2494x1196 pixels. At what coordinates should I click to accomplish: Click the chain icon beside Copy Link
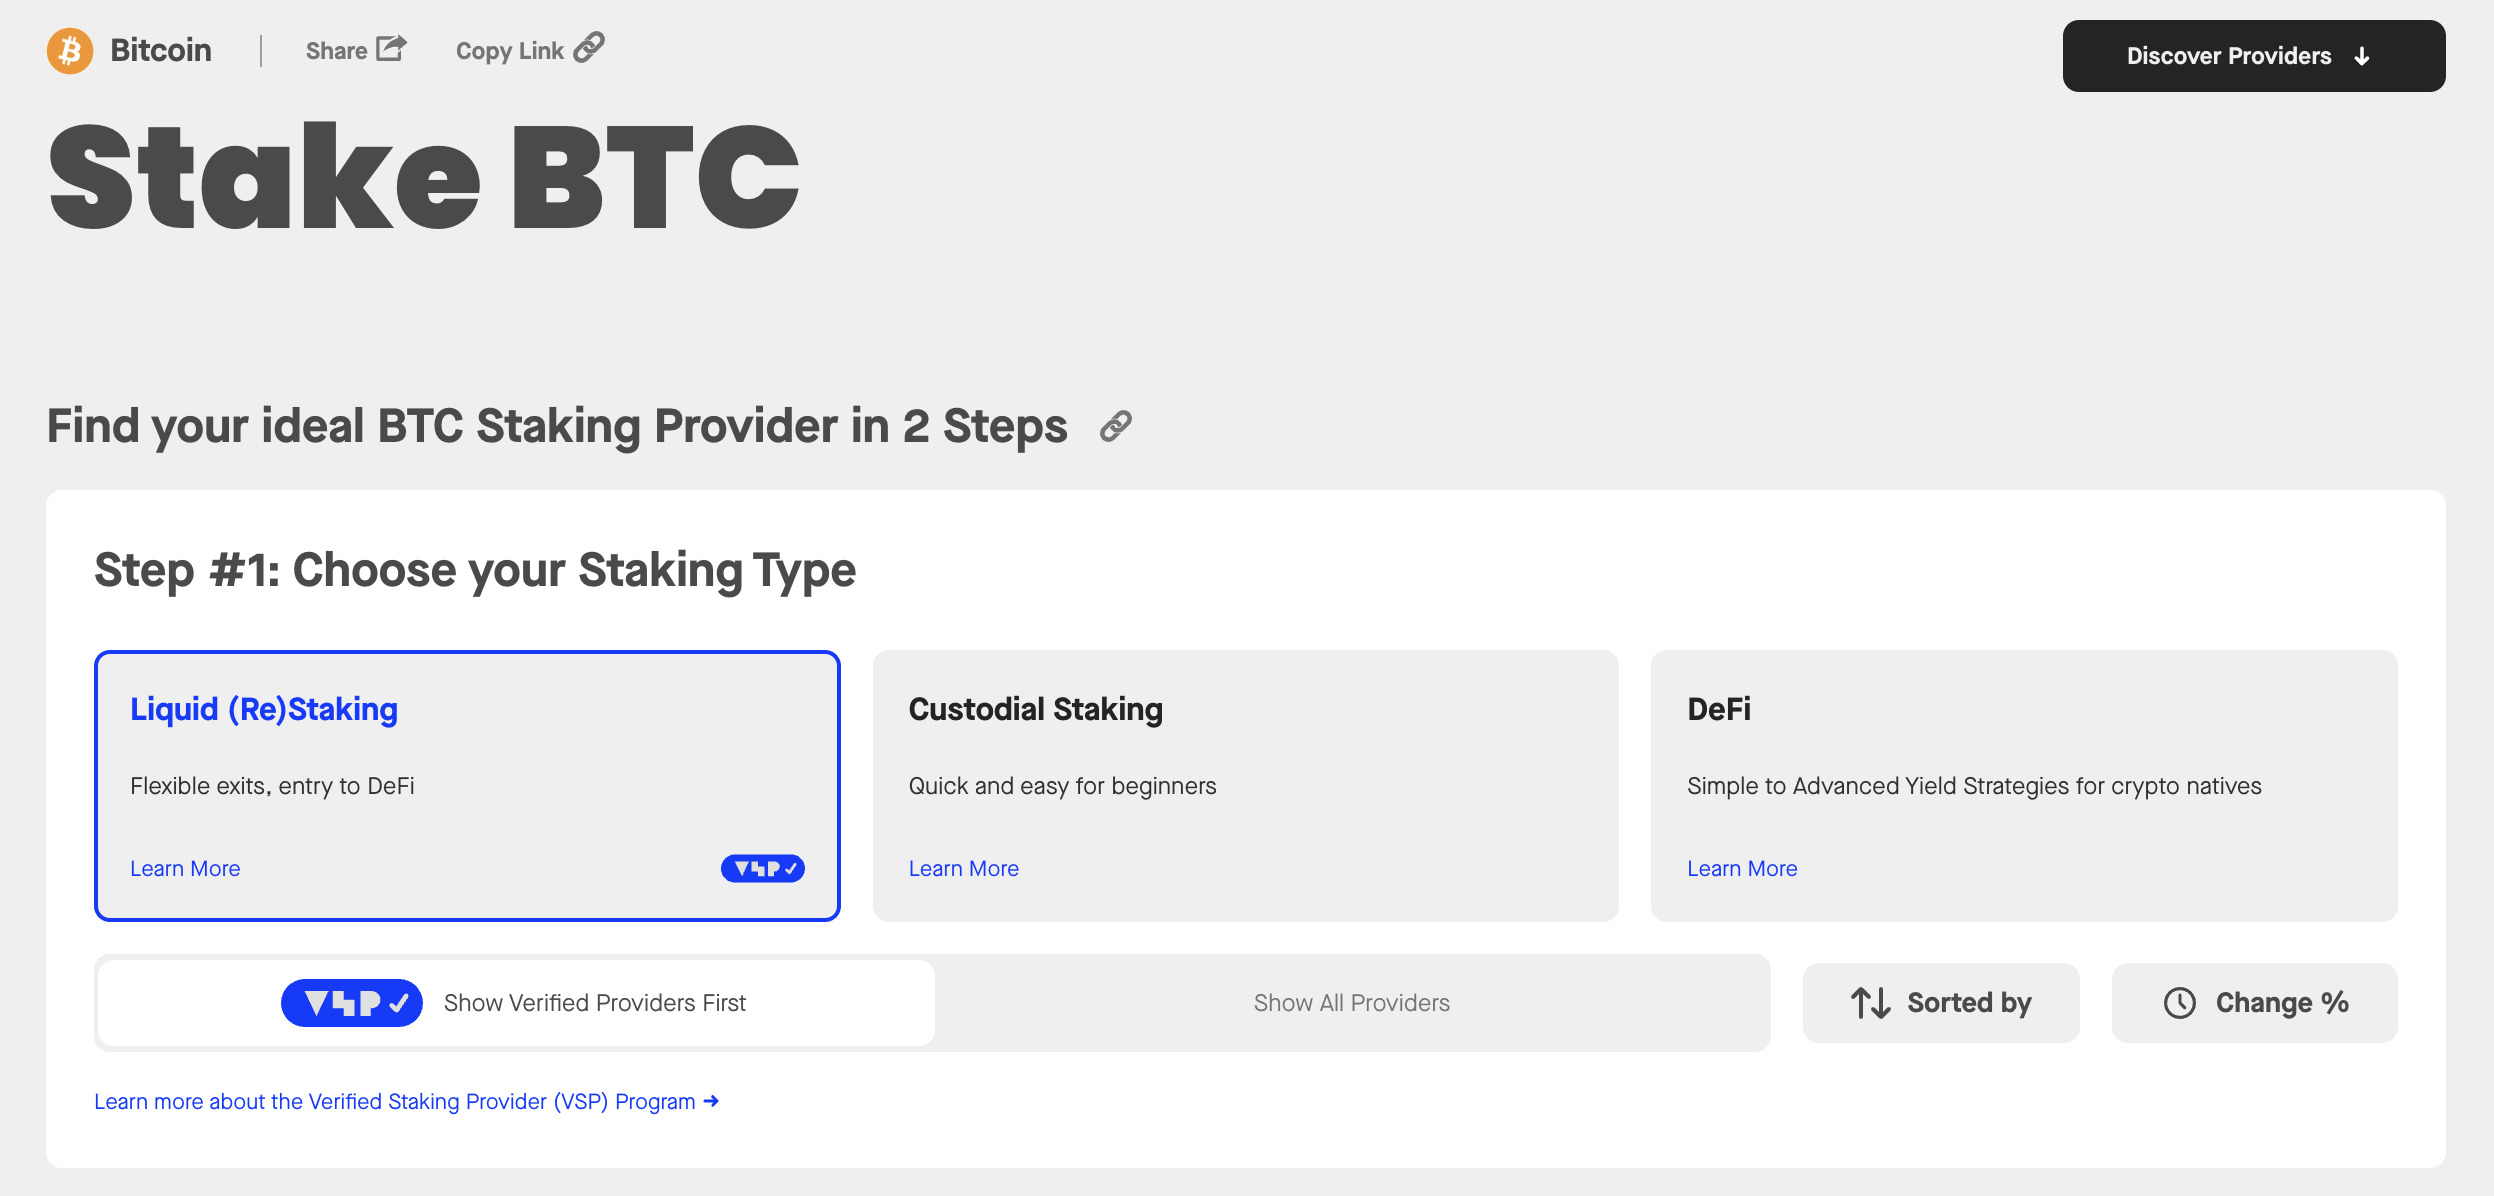pos(589,48)
